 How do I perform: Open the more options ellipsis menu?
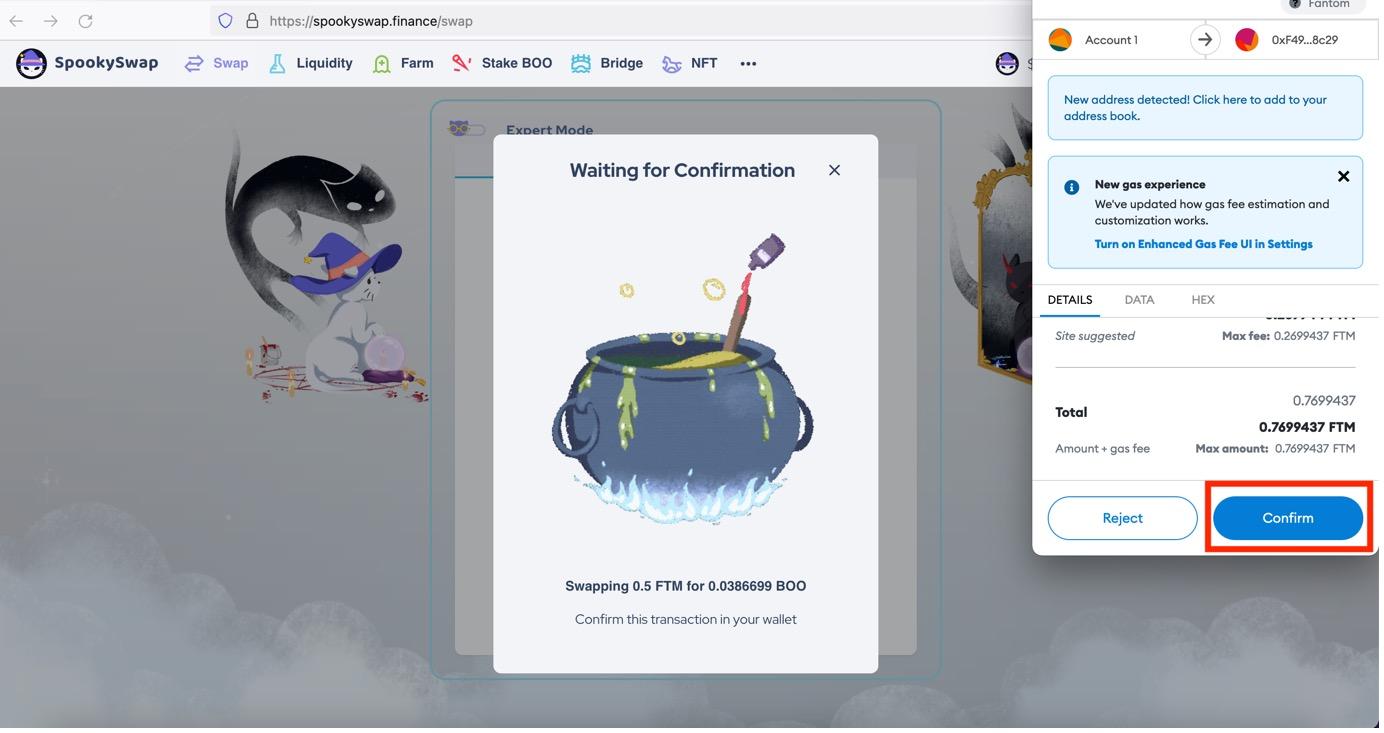(748, 63)
